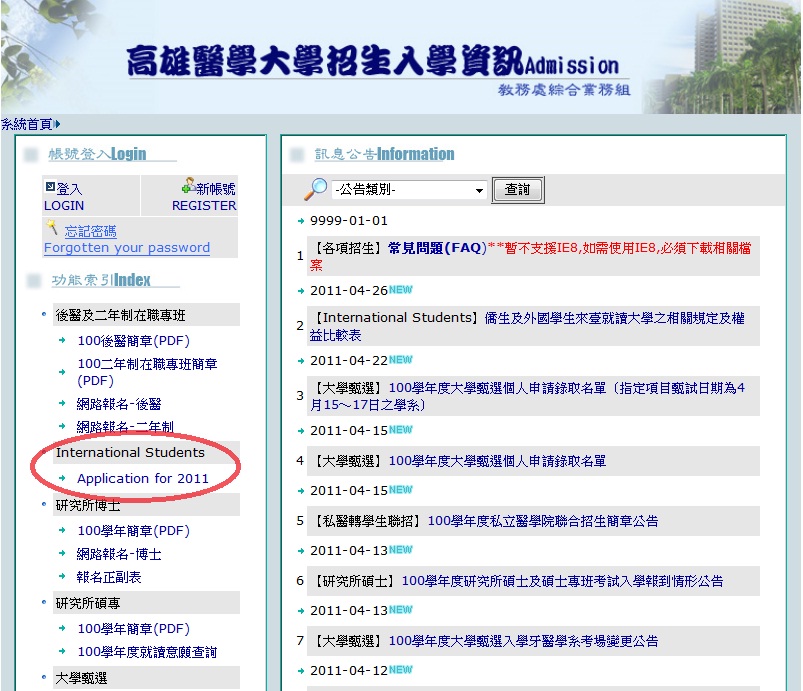This screenshot has width=803, height=691.
Task: Click the login icon beside 登入
Action: click(50, 186)
